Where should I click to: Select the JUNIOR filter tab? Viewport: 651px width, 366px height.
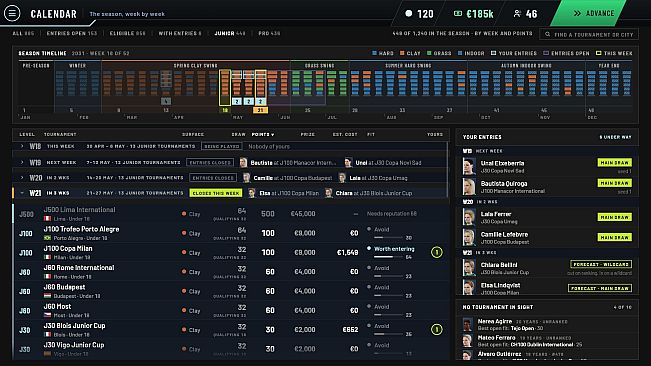point(230,33)
